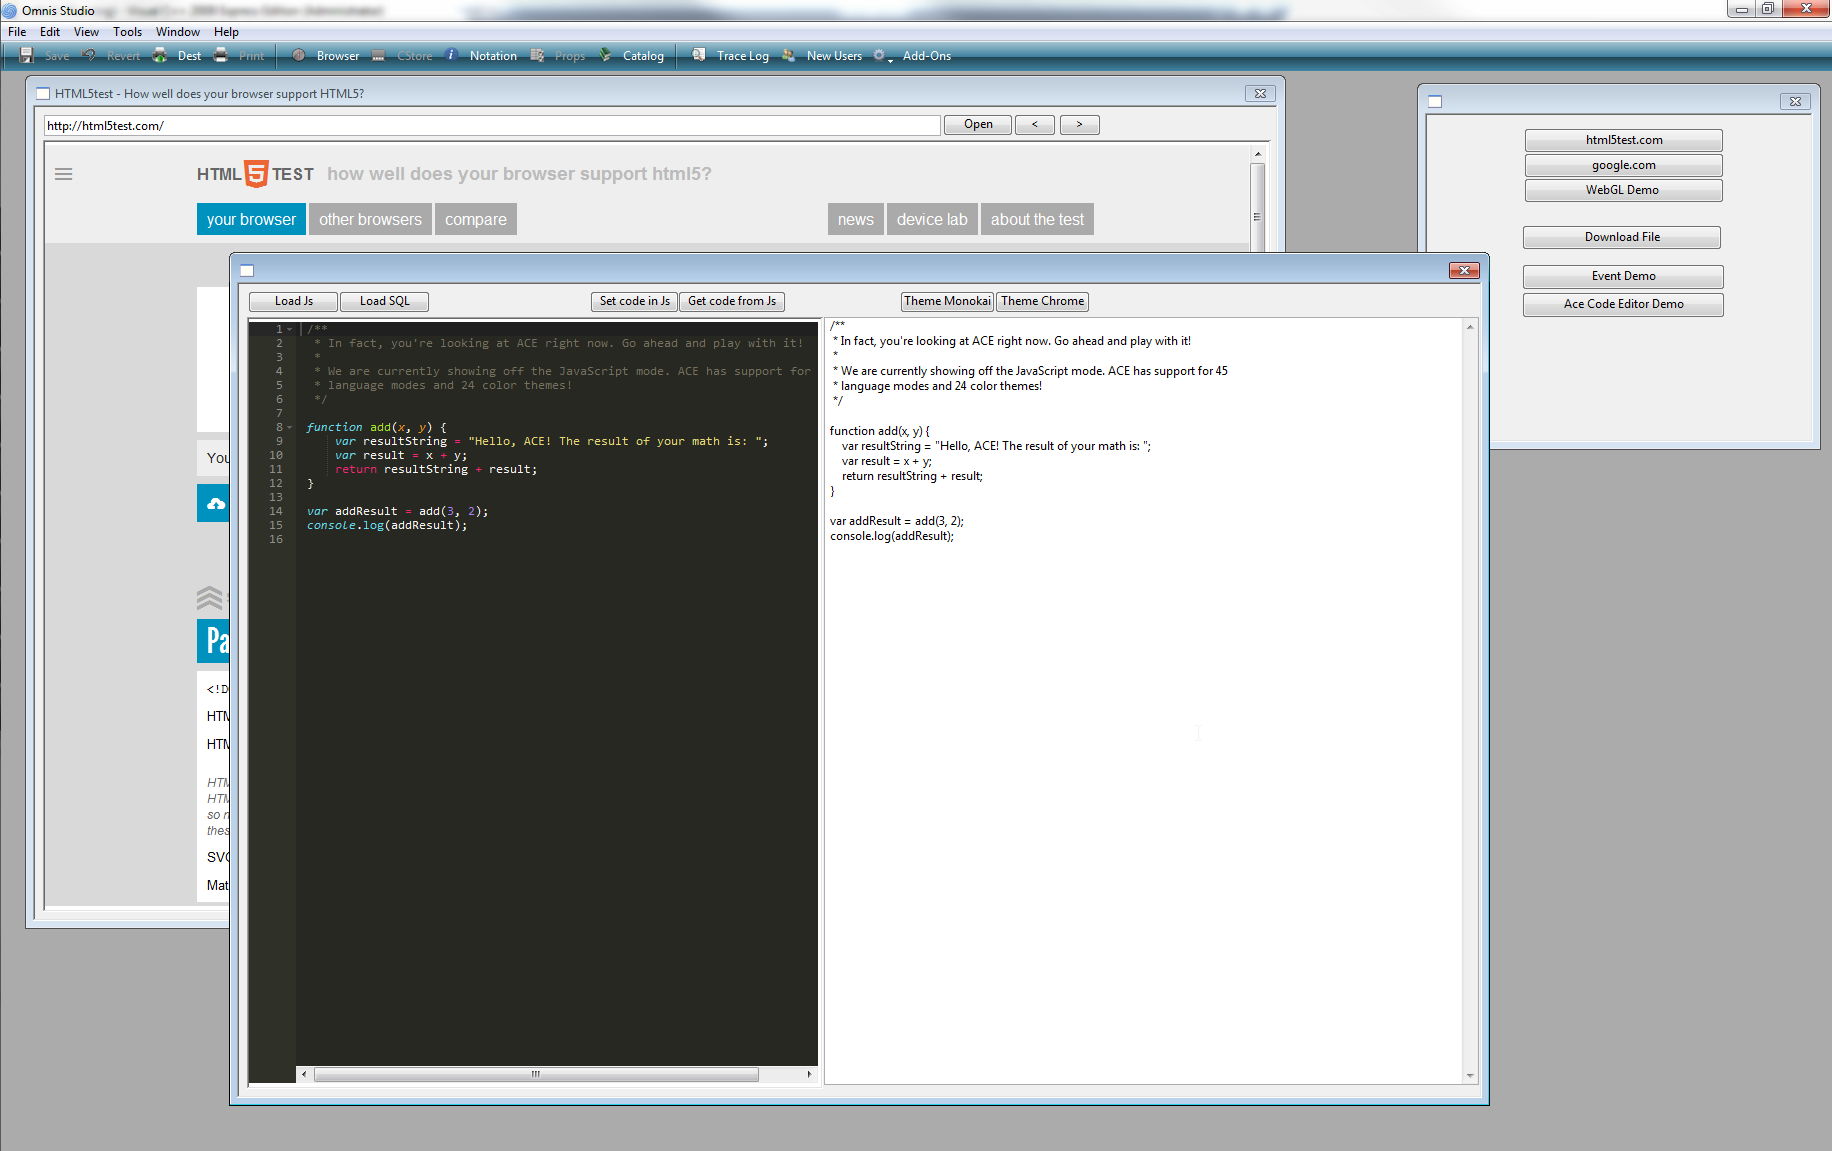Click 'console.log(addResult);' in the right pane
This screenshot has height=1151, width=1832.
click(x=891, y=536)
